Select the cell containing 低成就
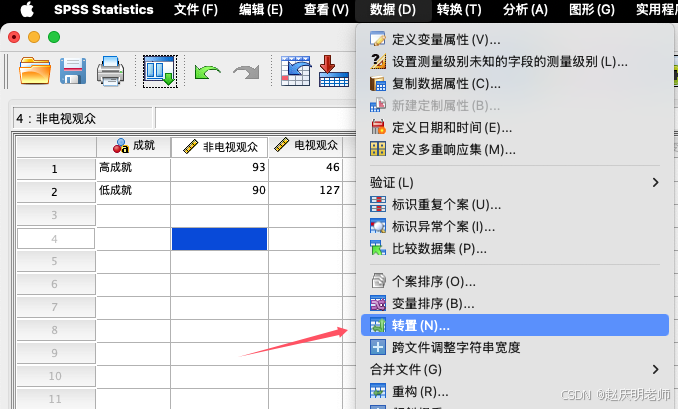The image size is (678, 409). point(133,192)
